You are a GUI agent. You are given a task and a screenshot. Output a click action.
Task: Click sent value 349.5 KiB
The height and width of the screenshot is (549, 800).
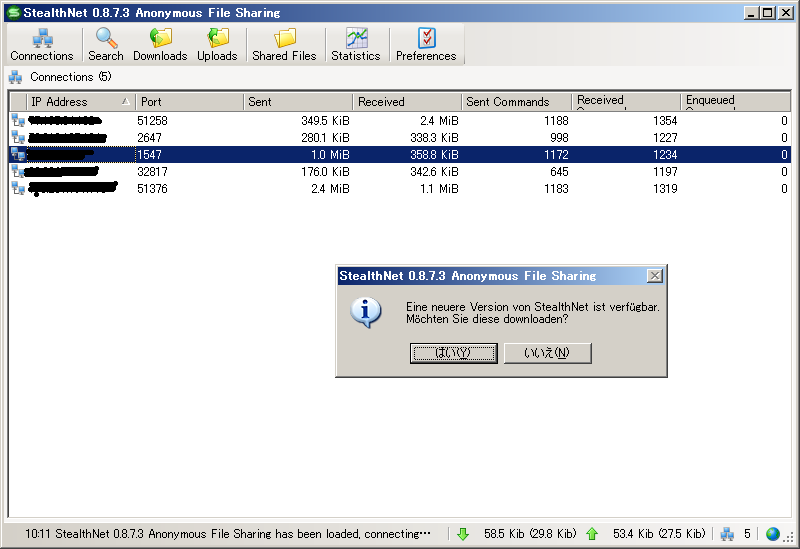click(325, 120)
